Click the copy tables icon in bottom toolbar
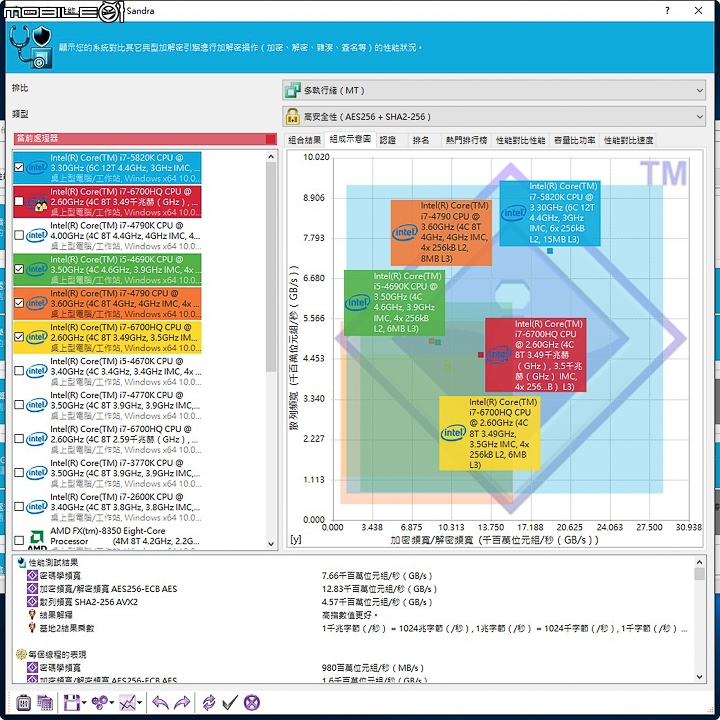Screen dimensions: 720x720 pyautogui.click(x=45, y=703)
